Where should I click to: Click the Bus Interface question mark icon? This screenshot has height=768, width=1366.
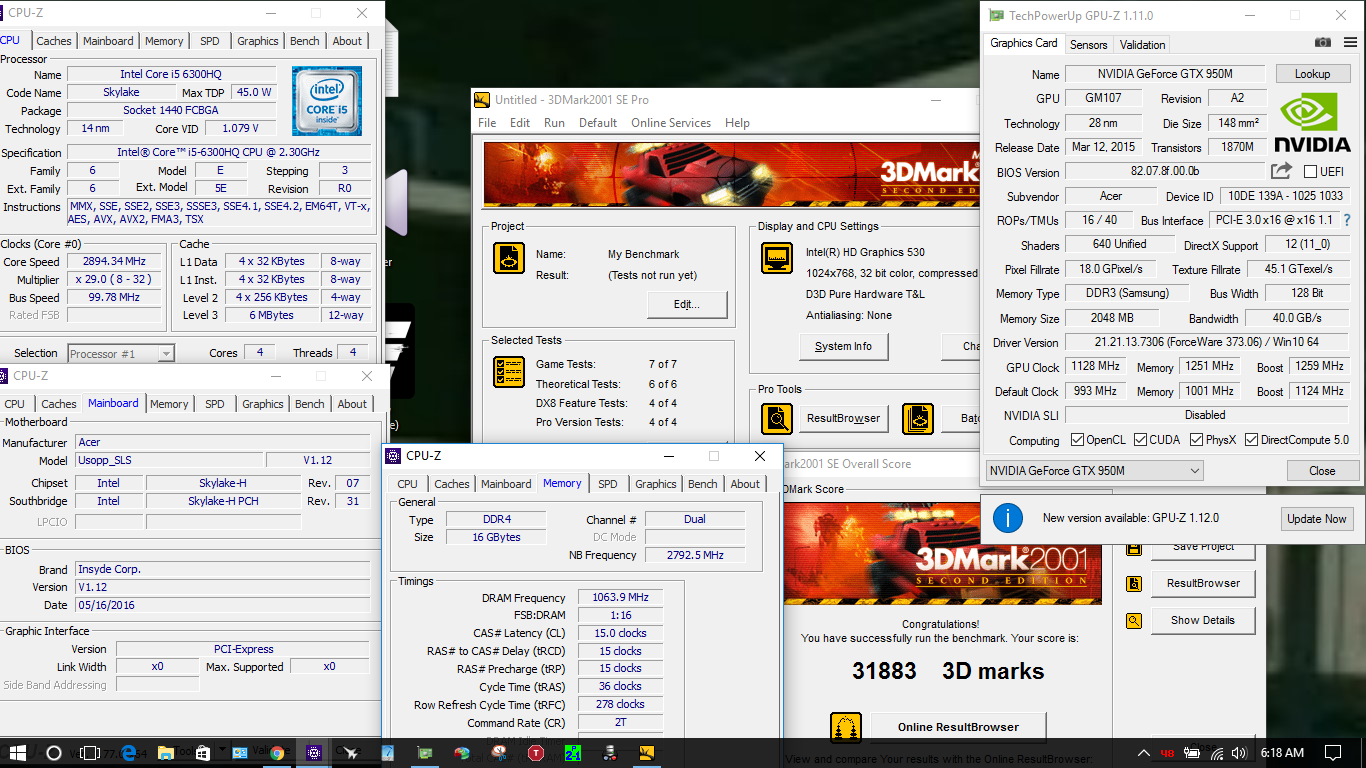point(1347,220)
